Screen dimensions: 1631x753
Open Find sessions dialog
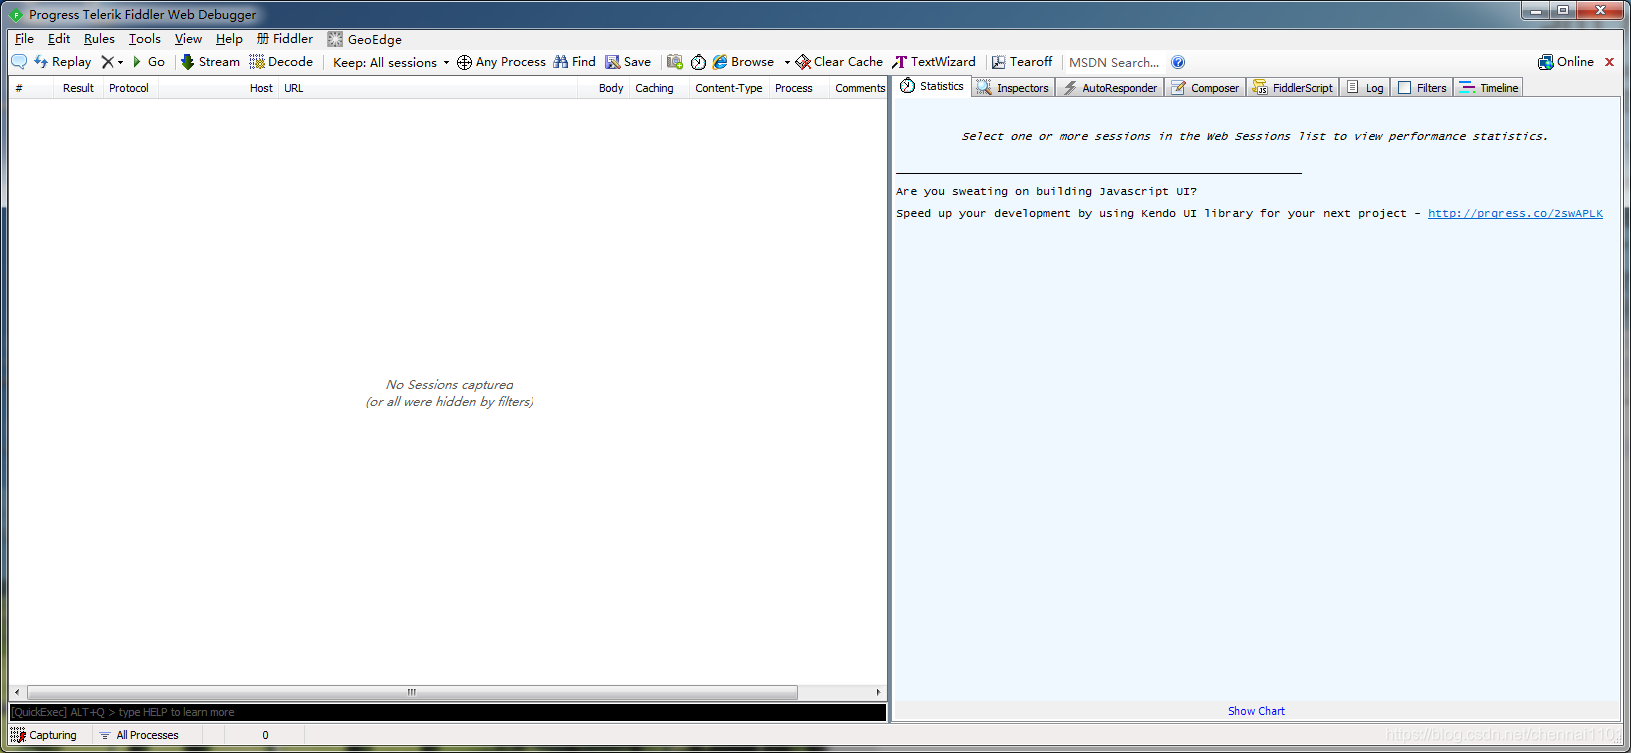pyautogui.click(x=574, y=62)
